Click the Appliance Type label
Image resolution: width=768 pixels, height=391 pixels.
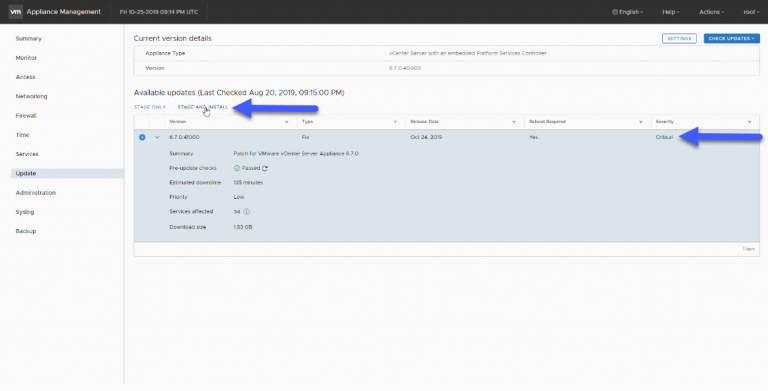(x=165, y=53)
